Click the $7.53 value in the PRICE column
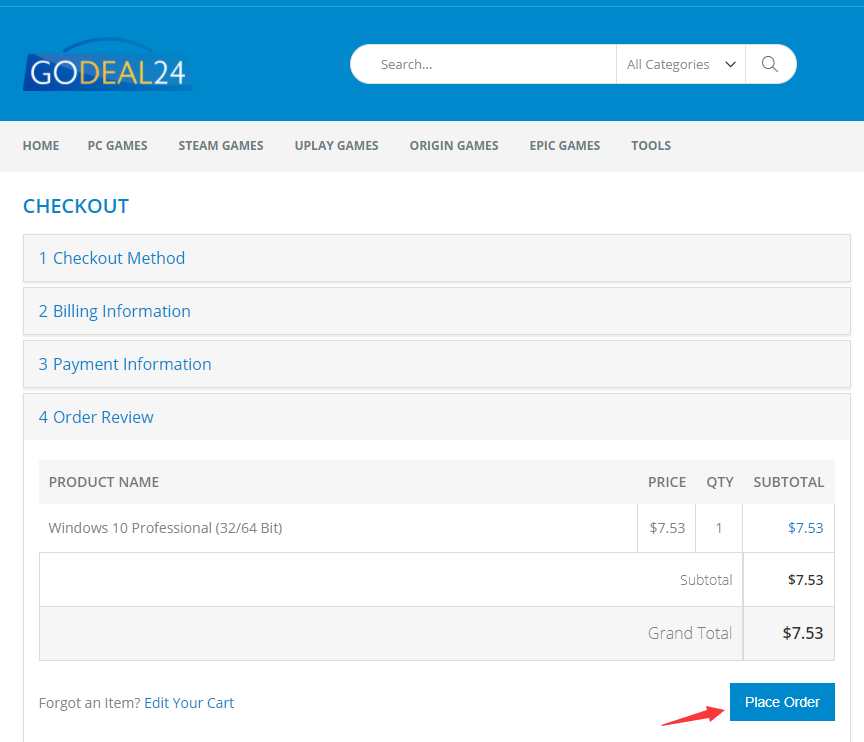864x742 pixels. [667, 528]
